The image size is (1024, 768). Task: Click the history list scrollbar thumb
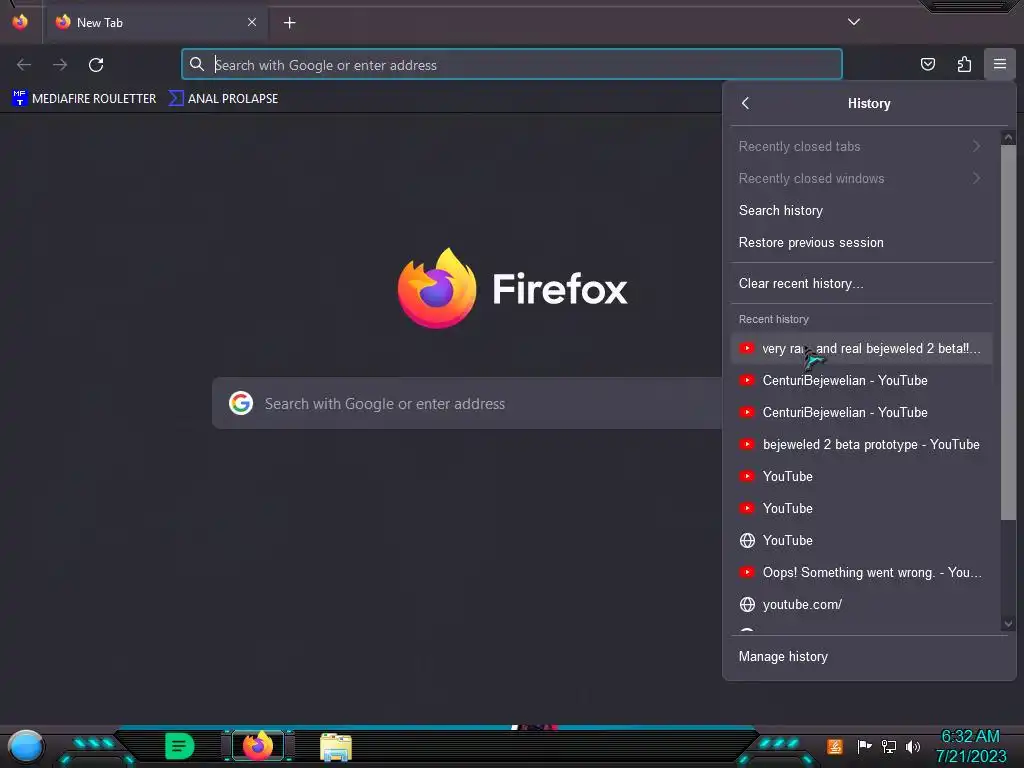1008,332
